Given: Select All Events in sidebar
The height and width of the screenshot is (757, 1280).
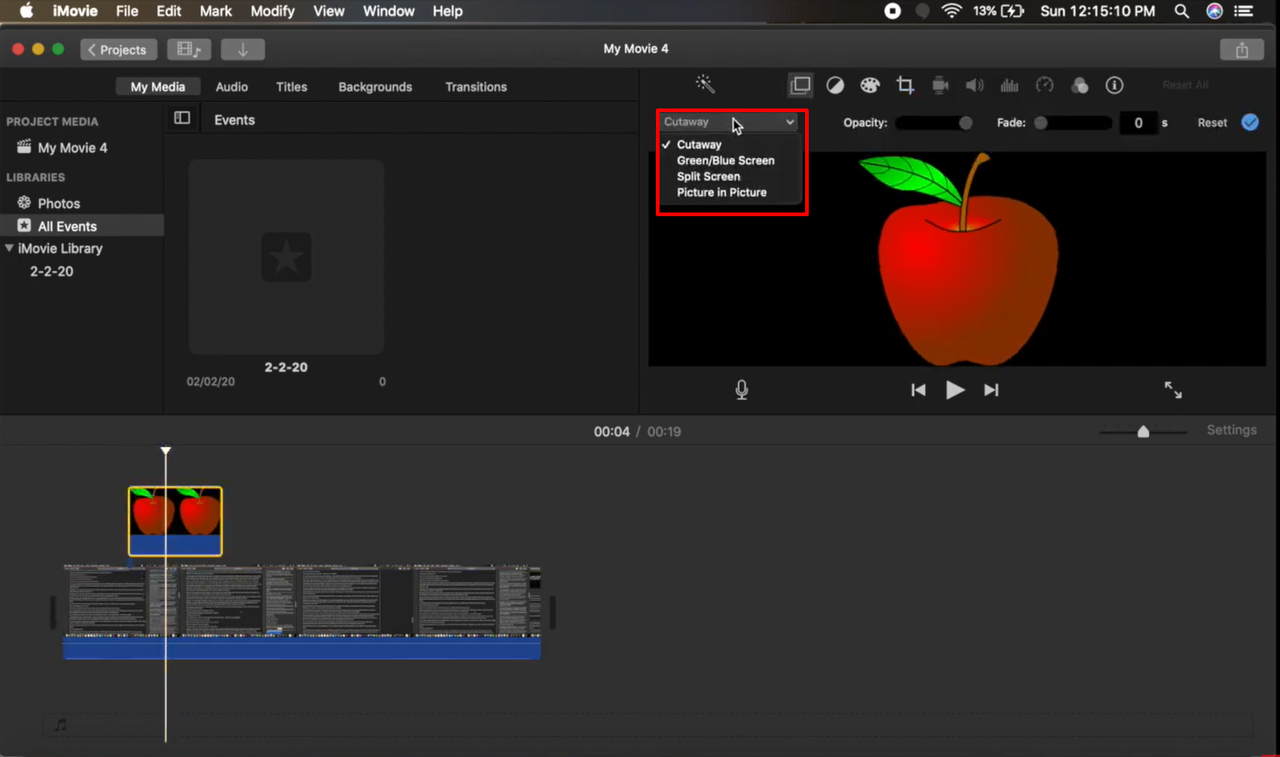Looking at the screenshot, I should (x=67, y=226).
